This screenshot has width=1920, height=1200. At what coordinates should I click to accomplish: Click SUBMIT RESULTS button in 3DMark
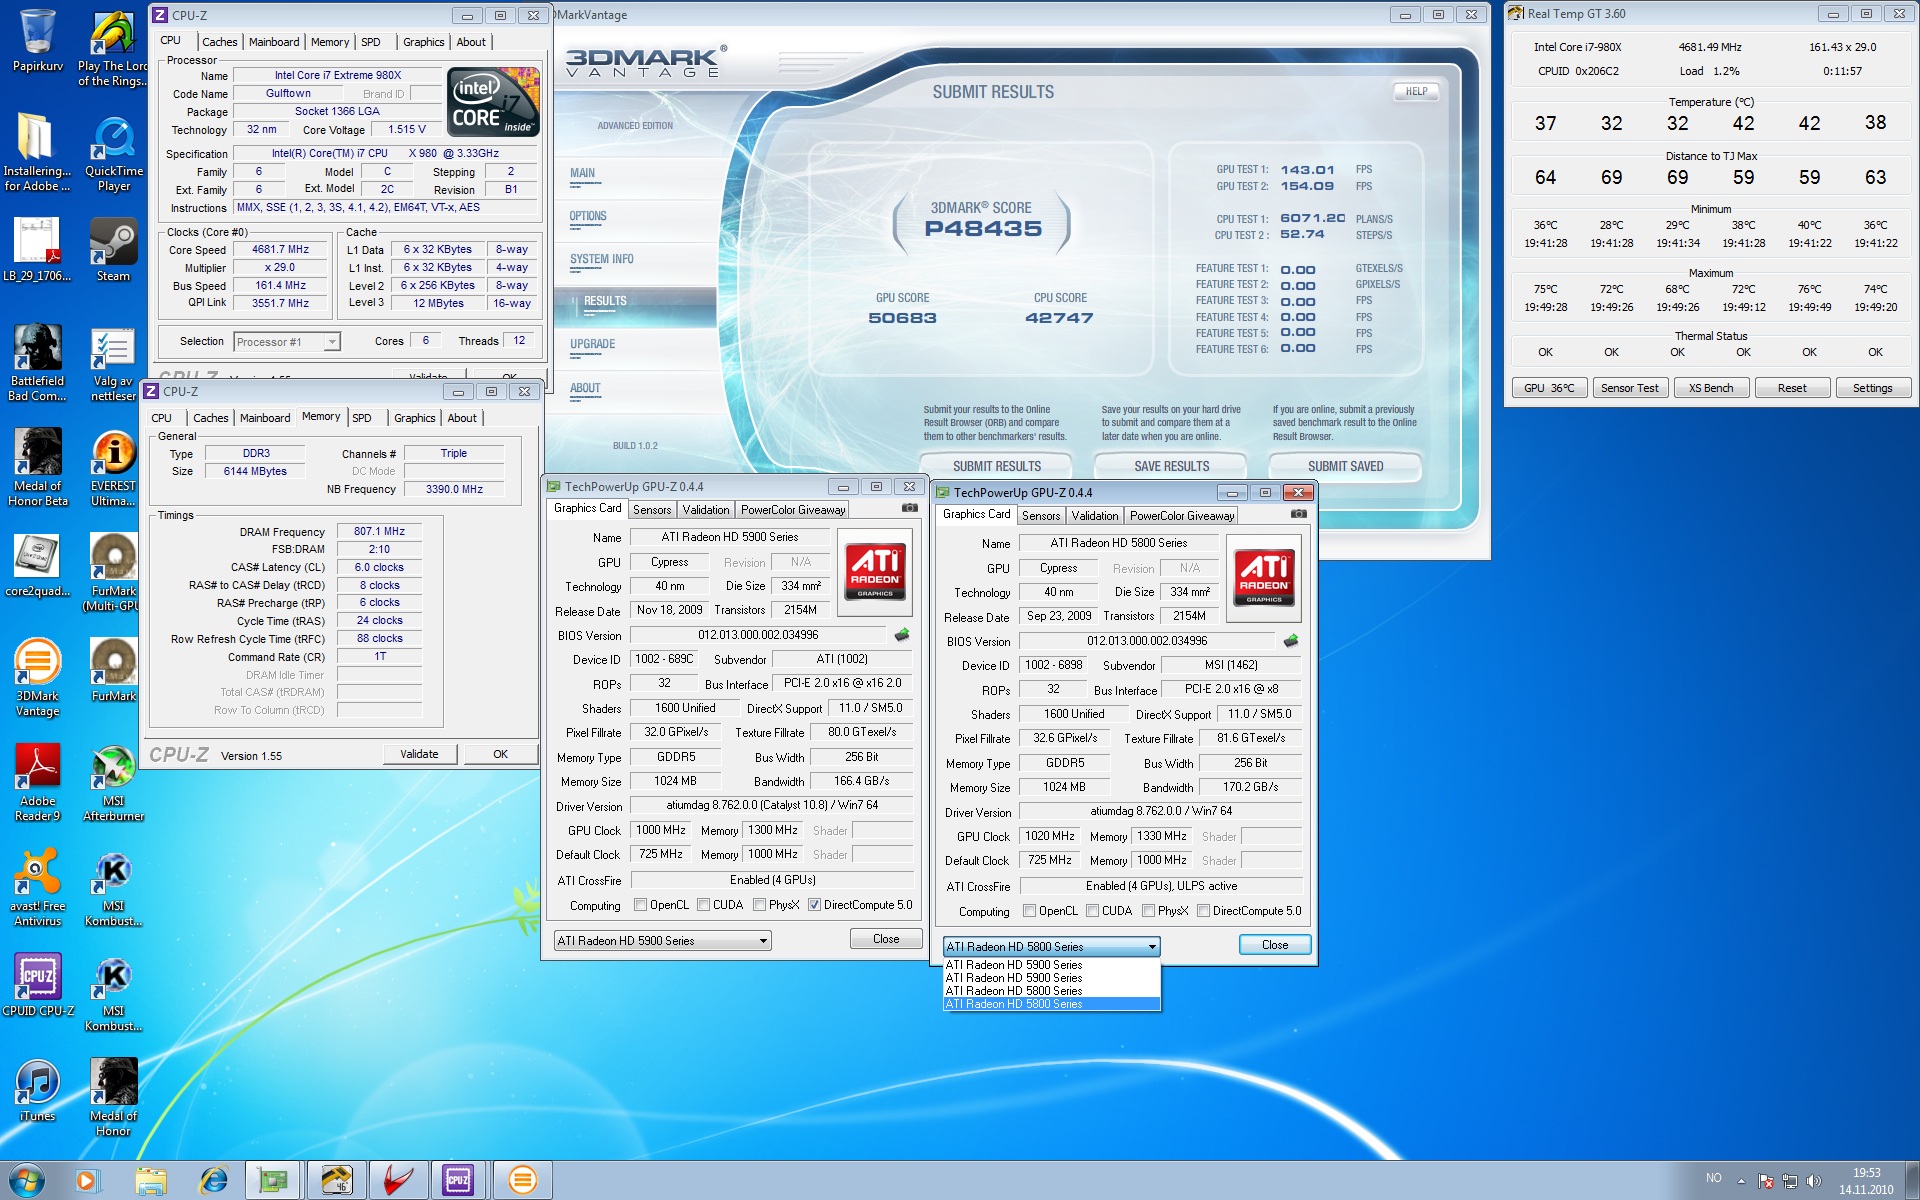coord(996,466)
